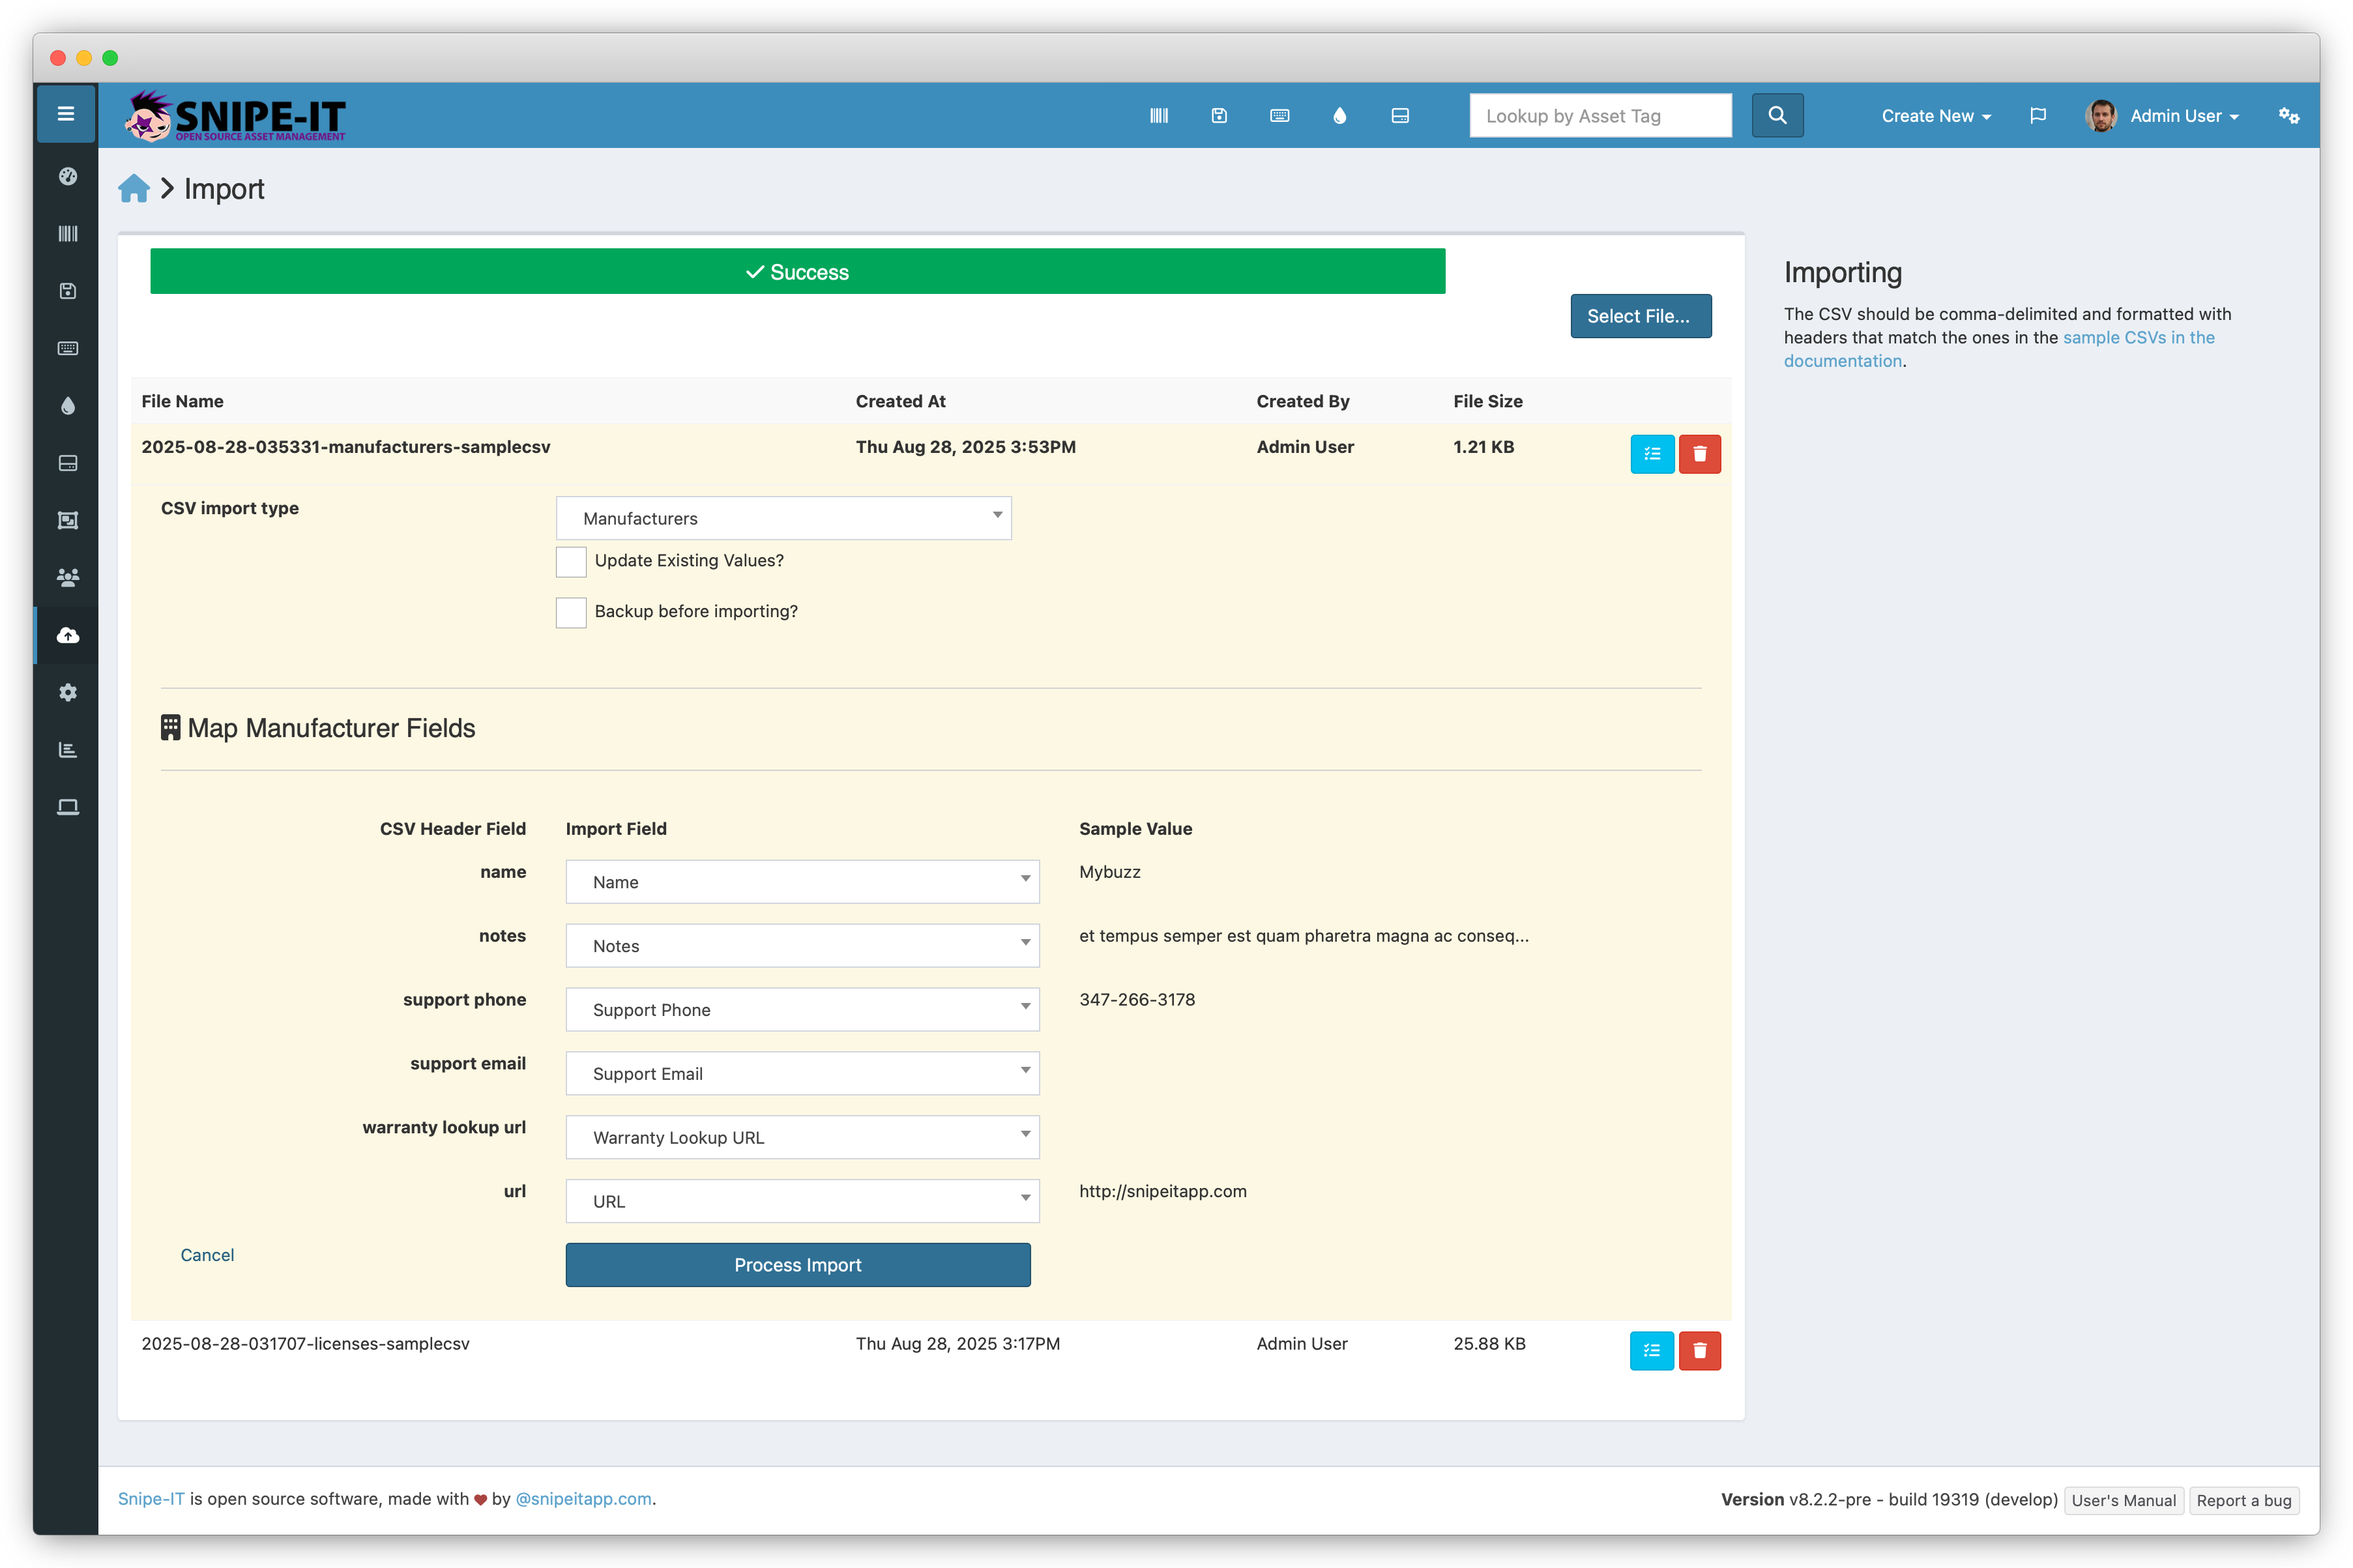Open the Name import field dropdown
2353x1568 pixels.
[x=802, y=882]
